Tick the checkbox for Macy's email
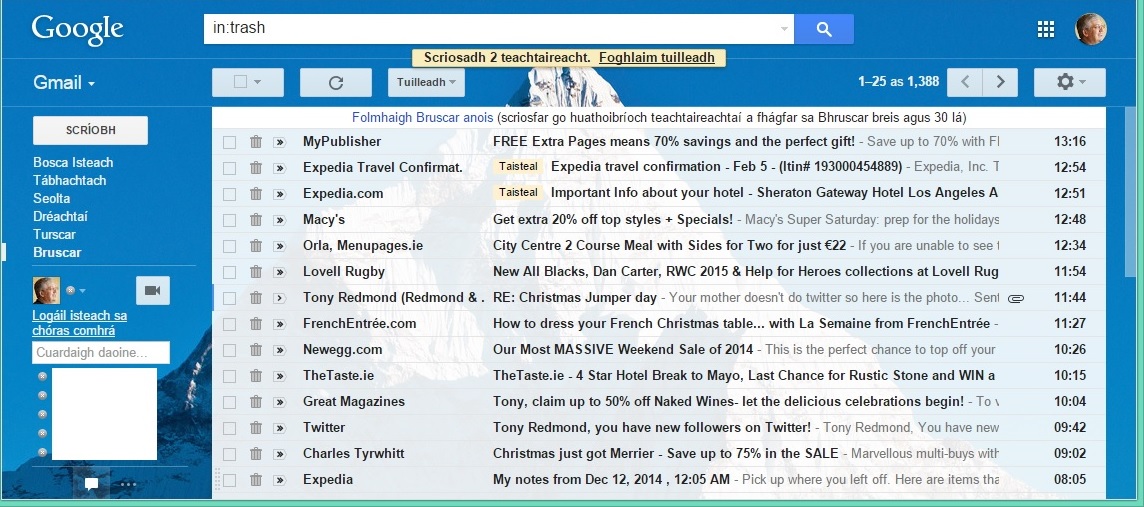The width and height of the screenshot is (1144, 507). (230, 220)
